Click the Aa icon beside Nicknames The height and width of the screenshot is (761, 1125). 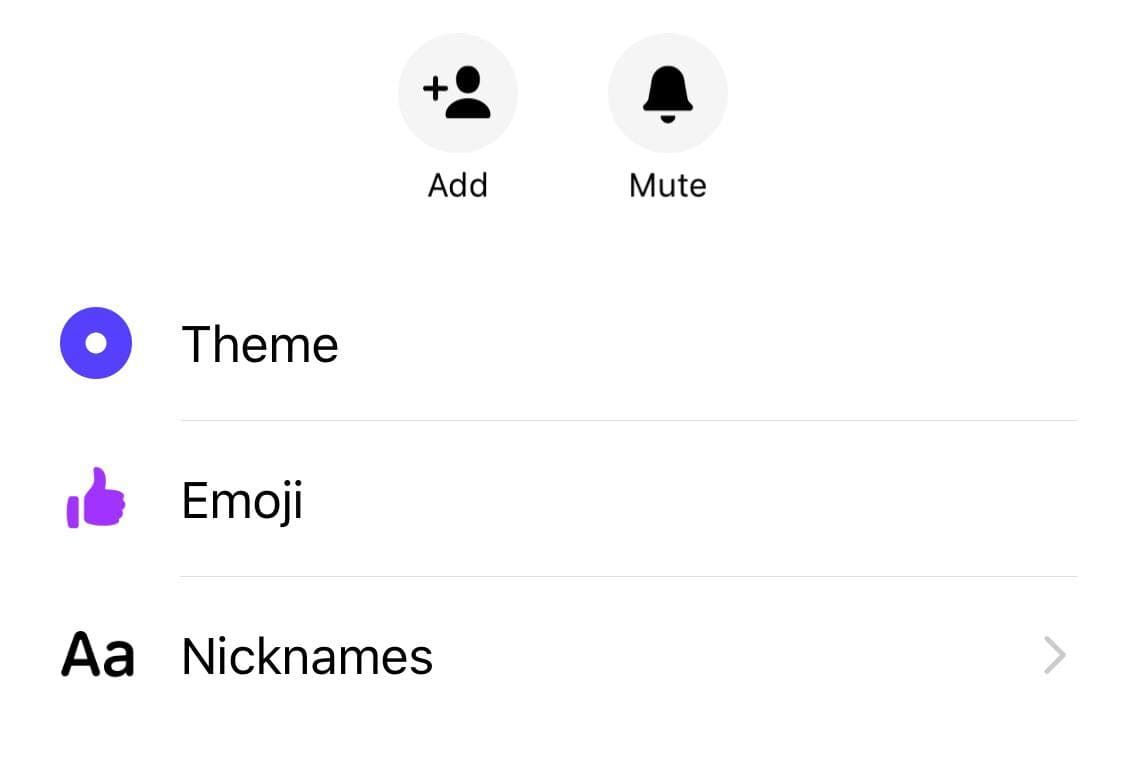tap(97, 656)
